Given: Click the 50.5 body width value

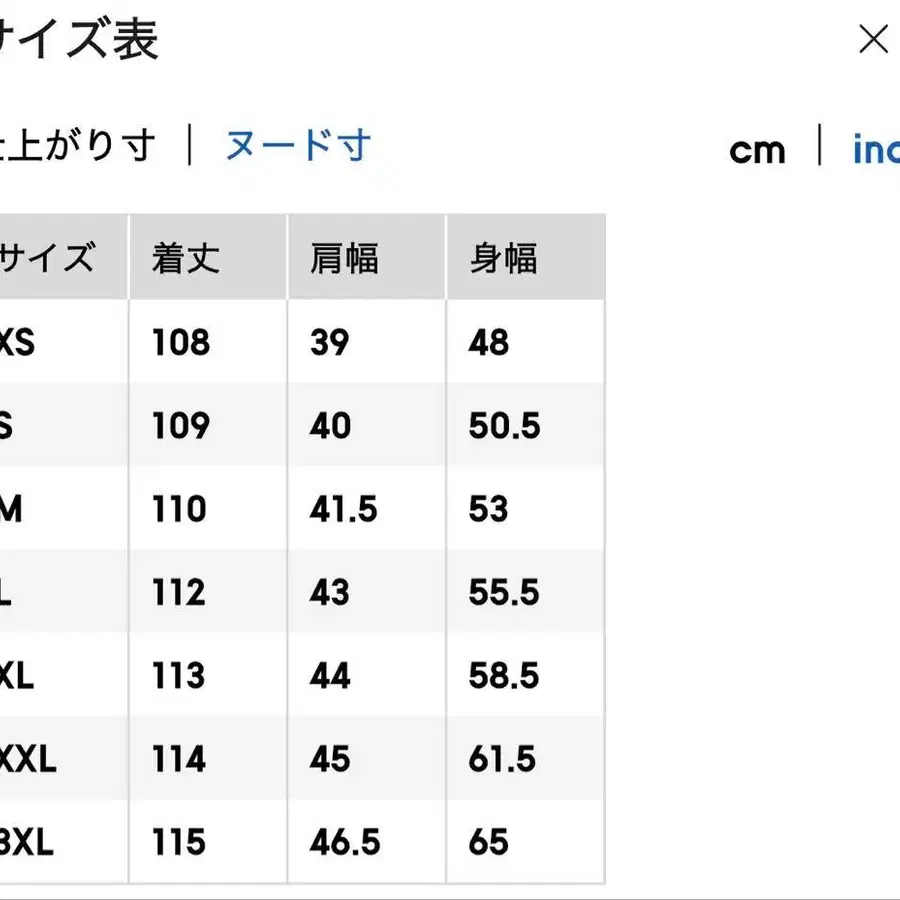Looking at the screenshot, I should pos(504,426).
